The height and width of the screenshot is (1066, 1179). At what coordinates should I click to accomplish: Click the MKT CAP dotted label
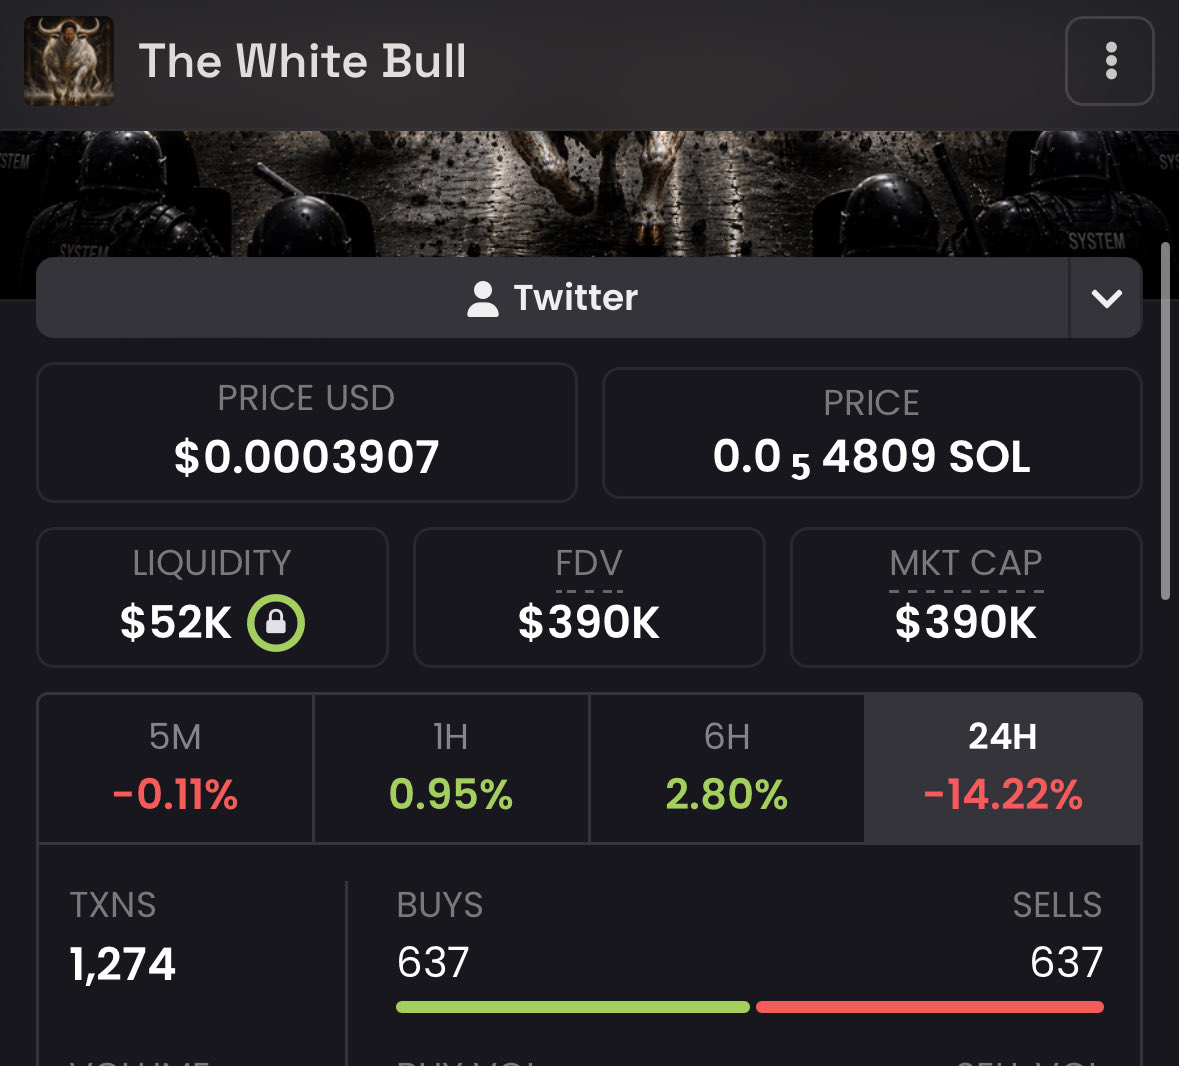click(965, 564)
